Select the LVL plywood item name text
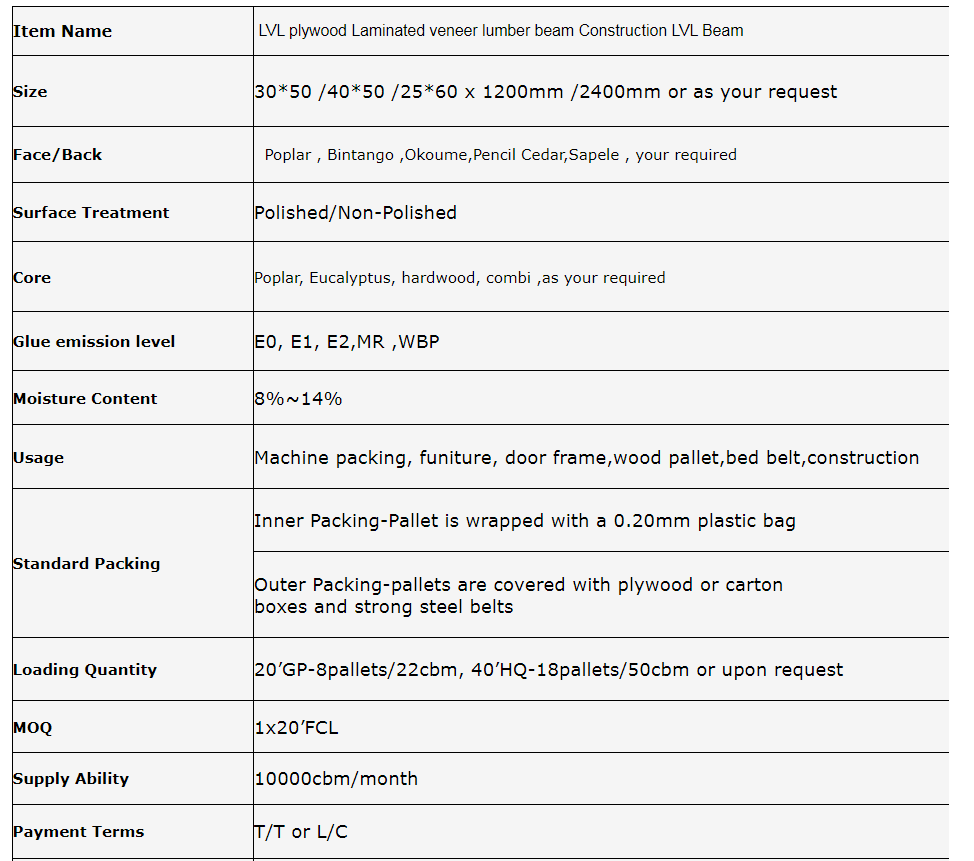Screen dimensions: 974x861 coord(500,31)
